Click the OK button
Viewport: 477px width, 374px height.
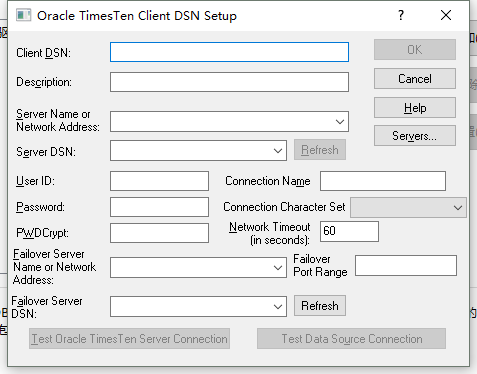pos(415,50)
